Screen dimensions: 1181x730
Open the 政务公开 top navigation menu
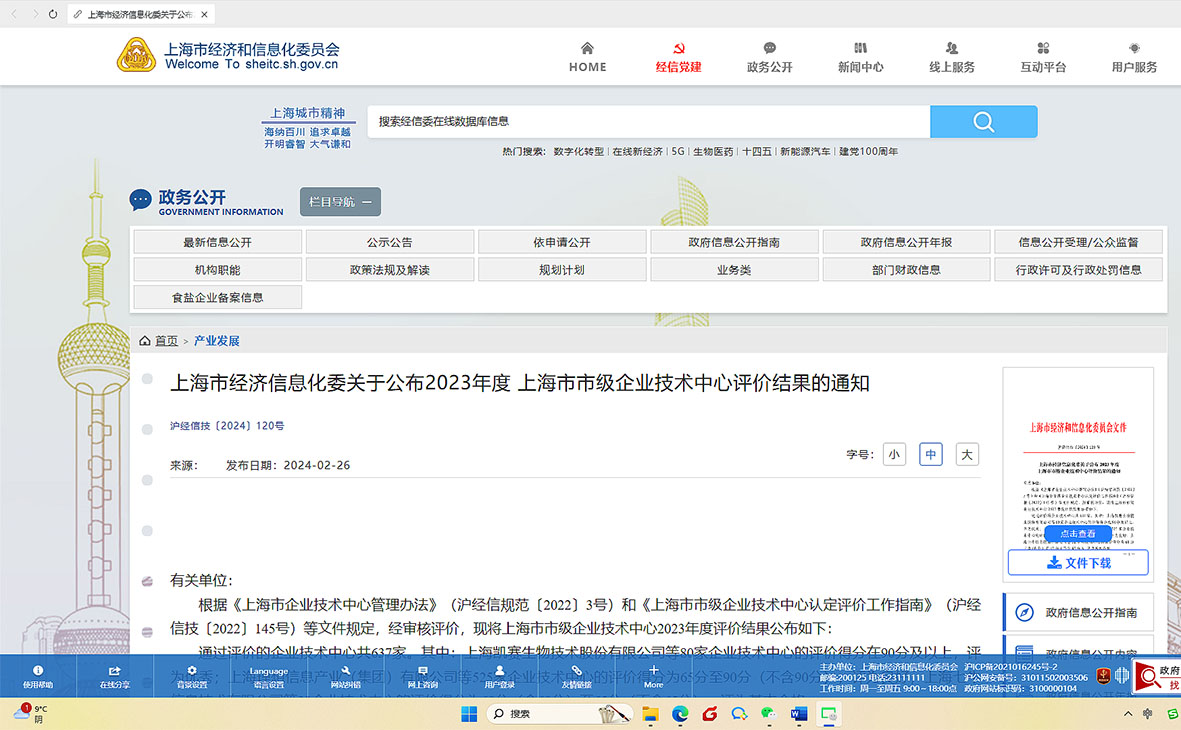click(769, 57)
